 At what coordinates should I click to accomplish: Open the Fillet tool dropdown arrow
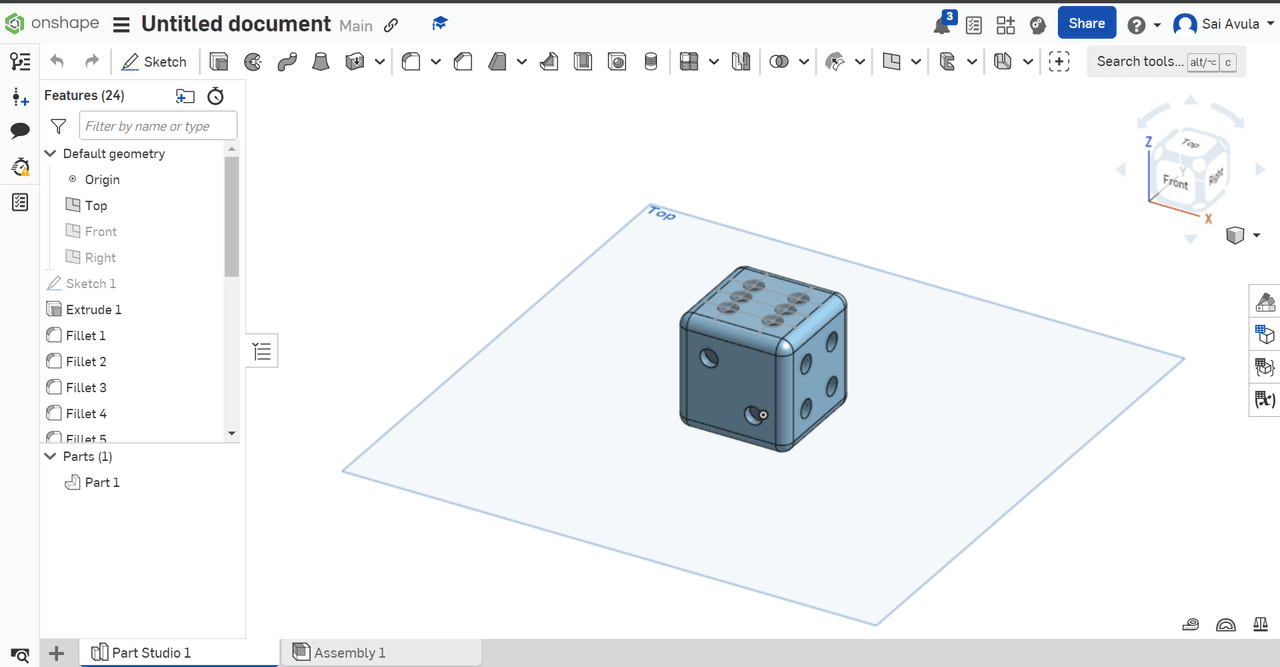(436, 62)
